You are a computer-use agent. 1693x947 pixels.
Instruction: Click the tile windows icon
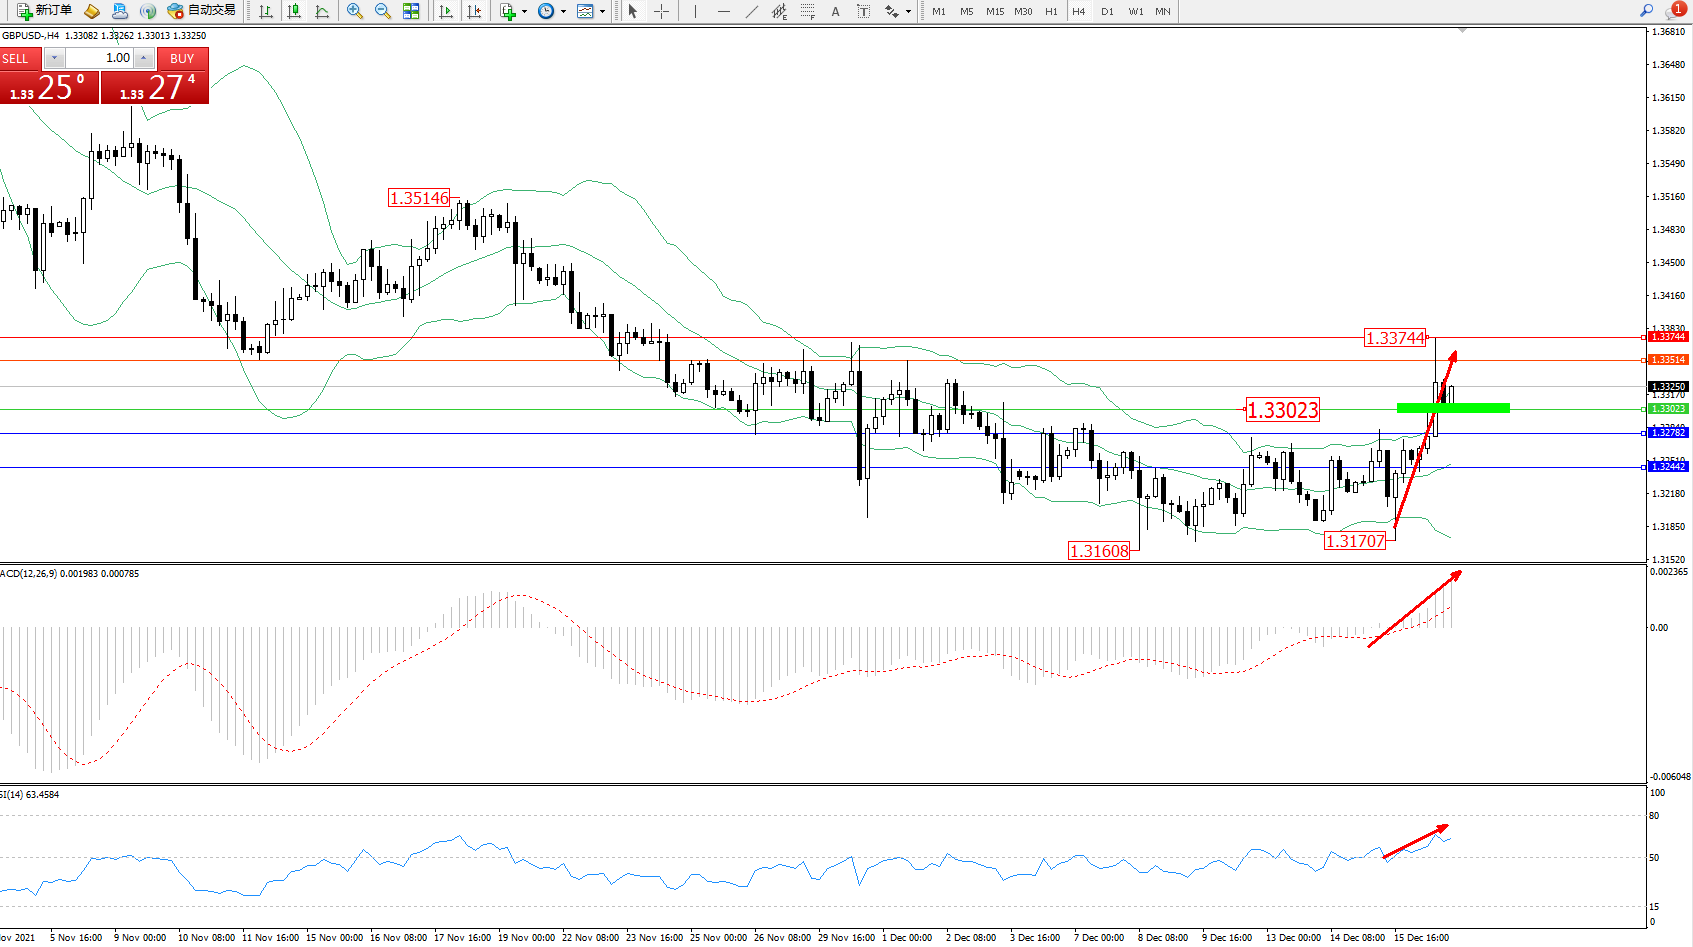pyautogui.click(x=411, y=11)
